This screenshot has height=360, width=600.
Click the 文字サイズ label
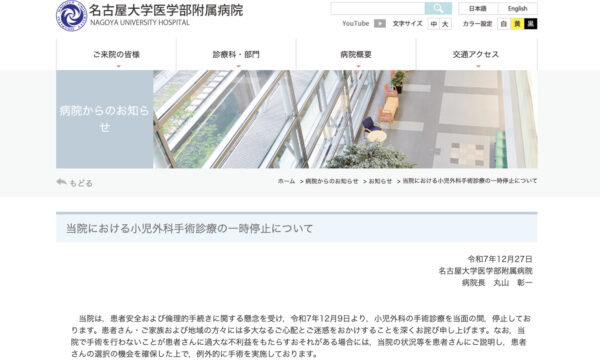(408, 24)
